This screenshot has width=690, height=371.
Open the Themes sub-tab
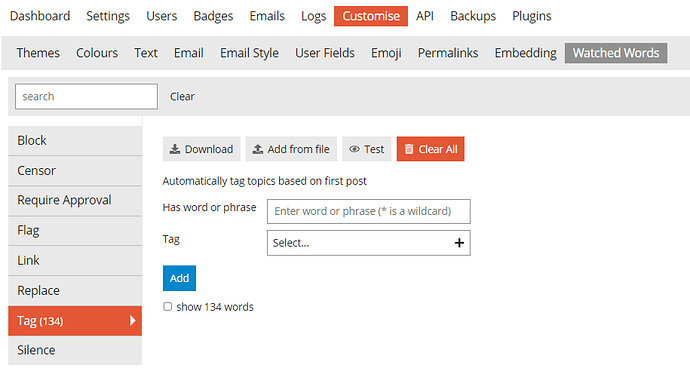(x=38, y=53)
